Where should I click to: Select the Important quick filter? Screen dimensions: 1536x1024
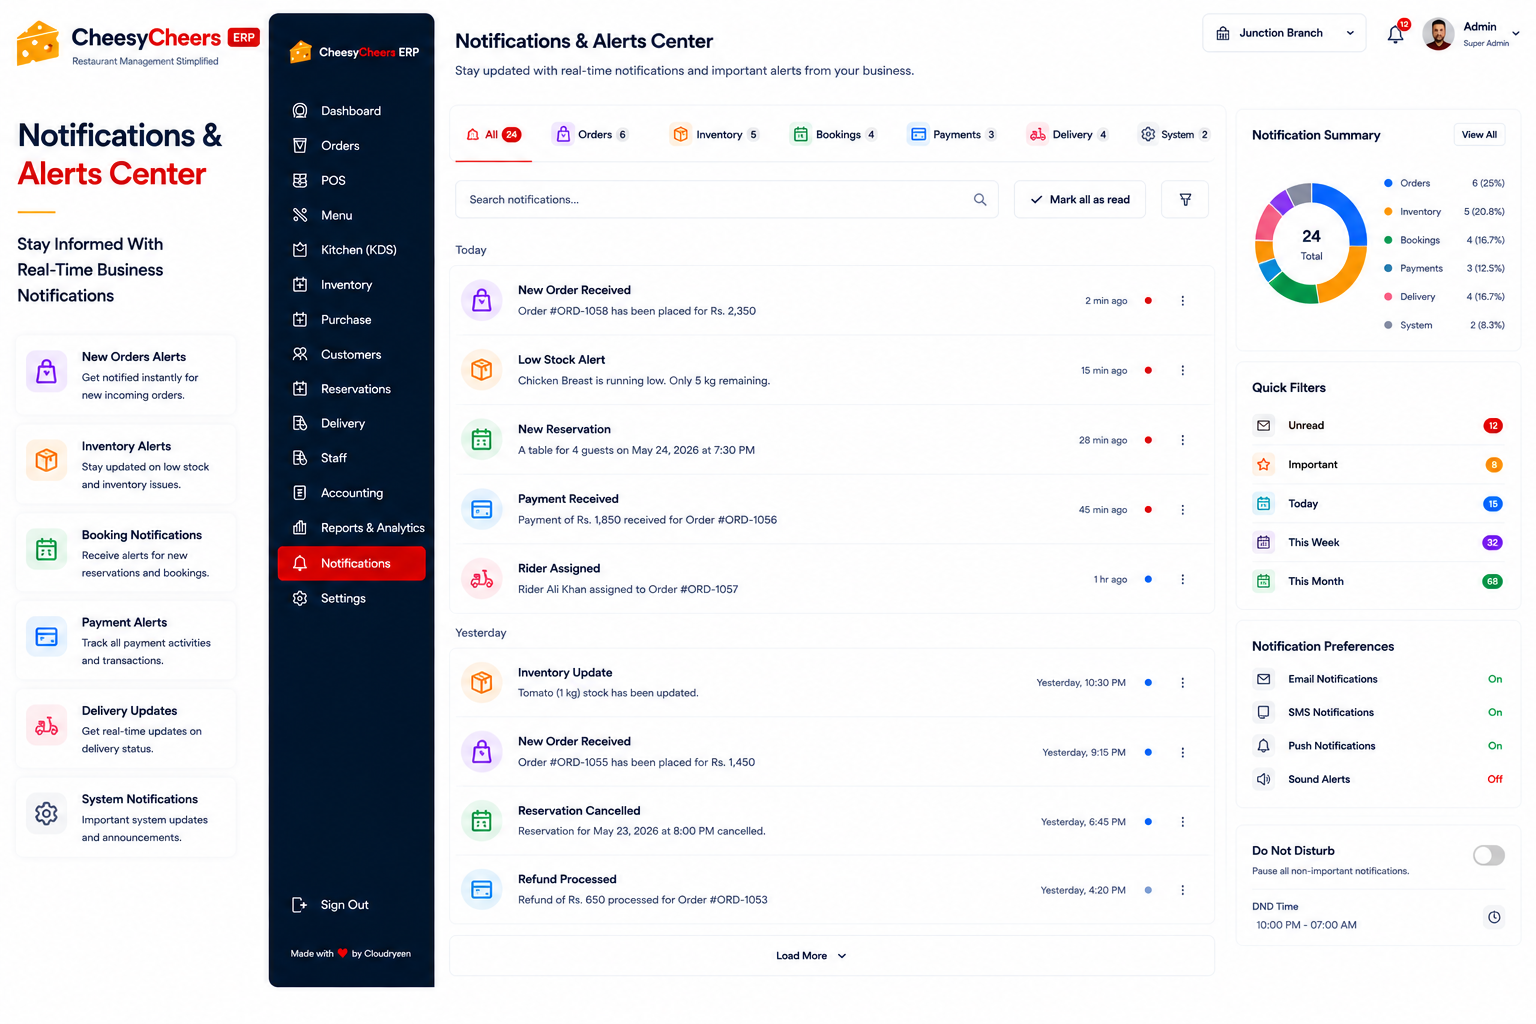[1378, 465]
